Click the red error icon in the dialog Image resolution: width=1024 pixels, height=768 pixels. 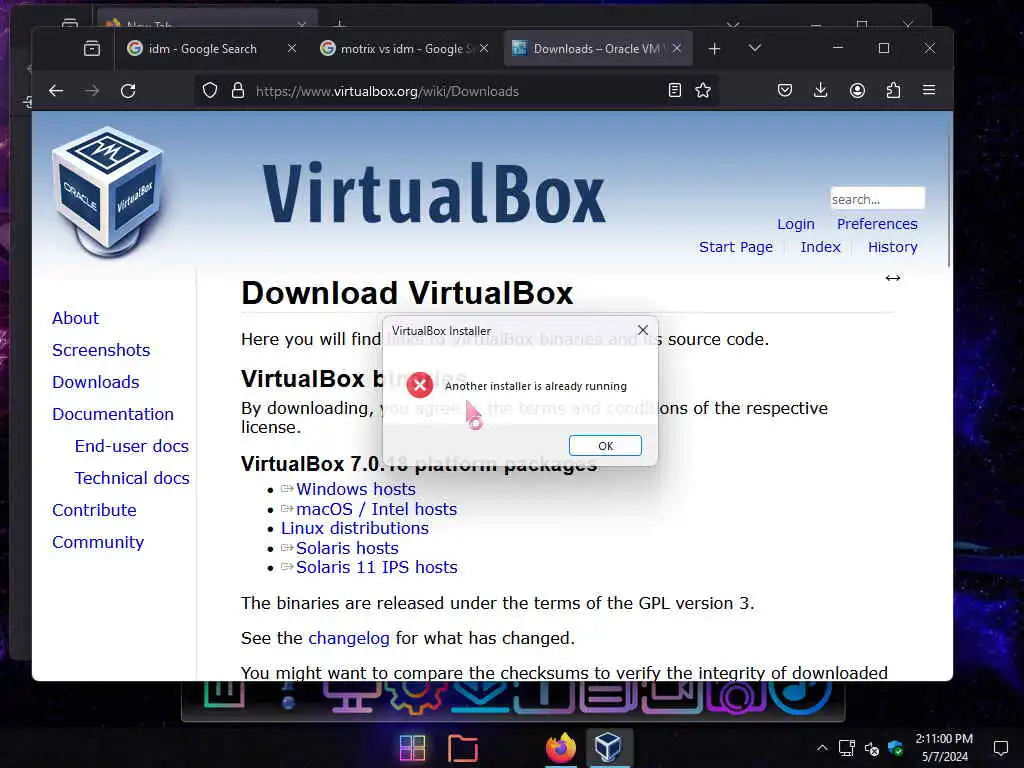[x=420, y=385]
